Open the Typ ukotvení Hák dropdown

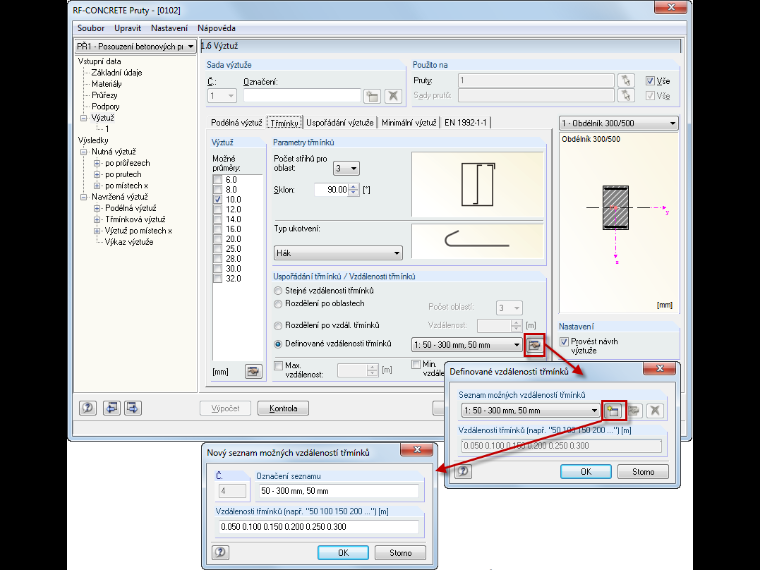point(338,253)
